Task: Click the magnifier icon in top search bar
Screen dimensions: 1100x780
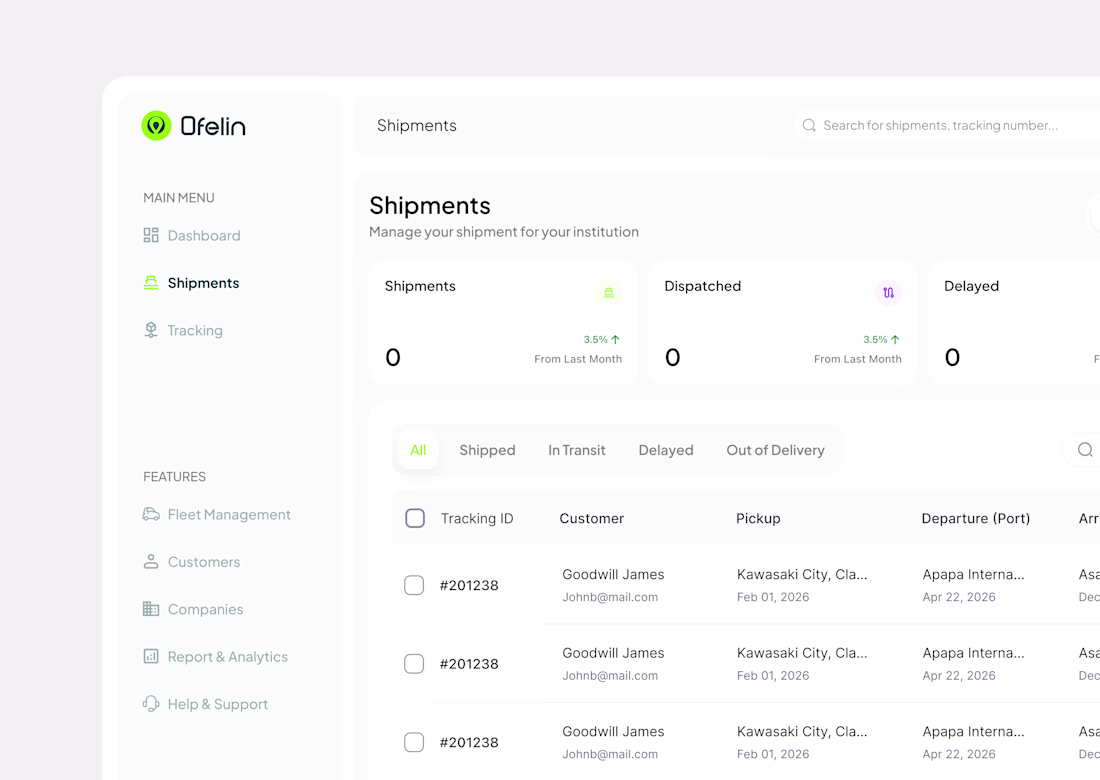Action: 809,125
